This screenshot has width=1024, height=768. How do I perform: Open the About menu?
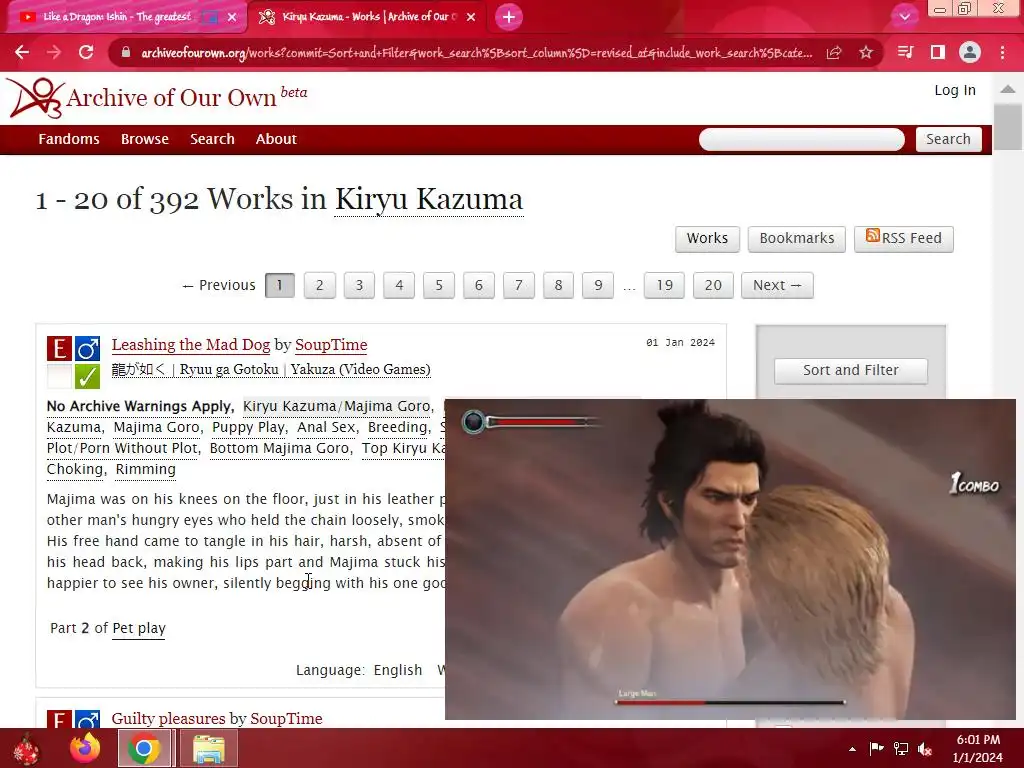click(276, 139)
